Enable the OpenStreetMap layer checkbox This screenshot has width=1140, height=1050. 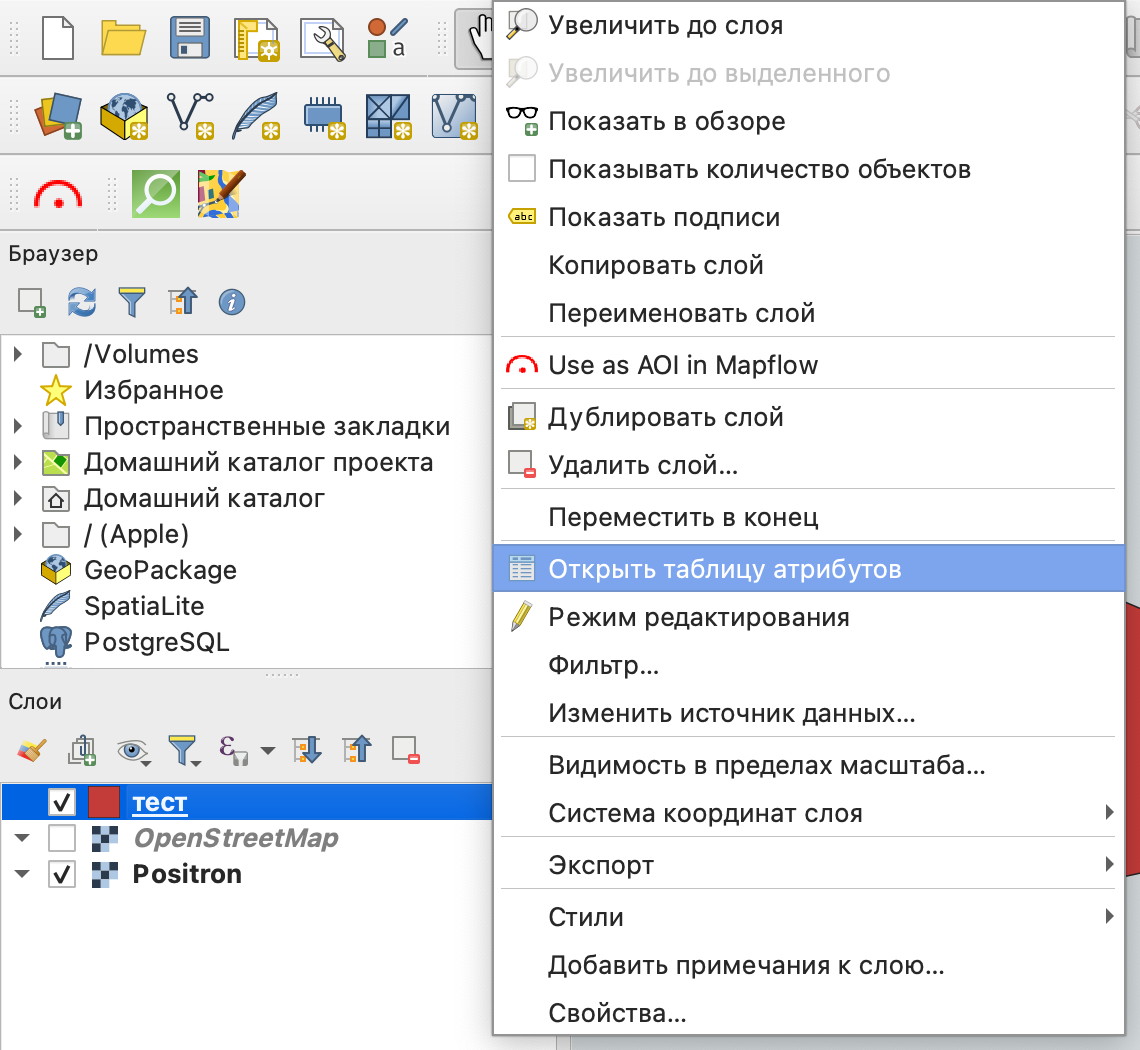(62, 838)
